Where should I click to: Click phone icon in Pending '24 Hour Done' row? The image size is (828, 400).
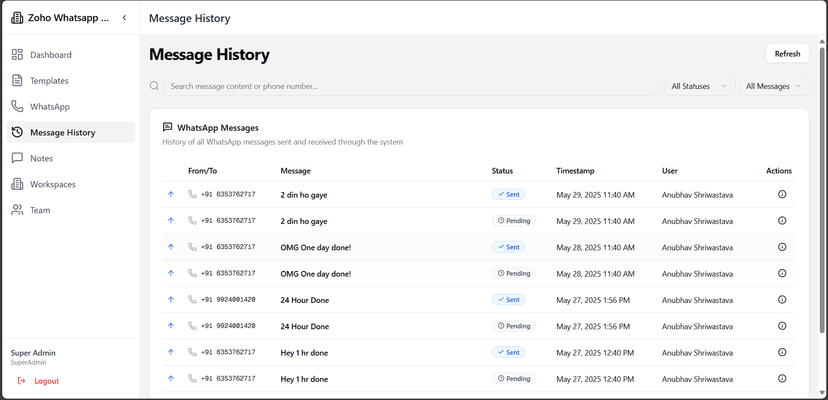tap(192, 325)
